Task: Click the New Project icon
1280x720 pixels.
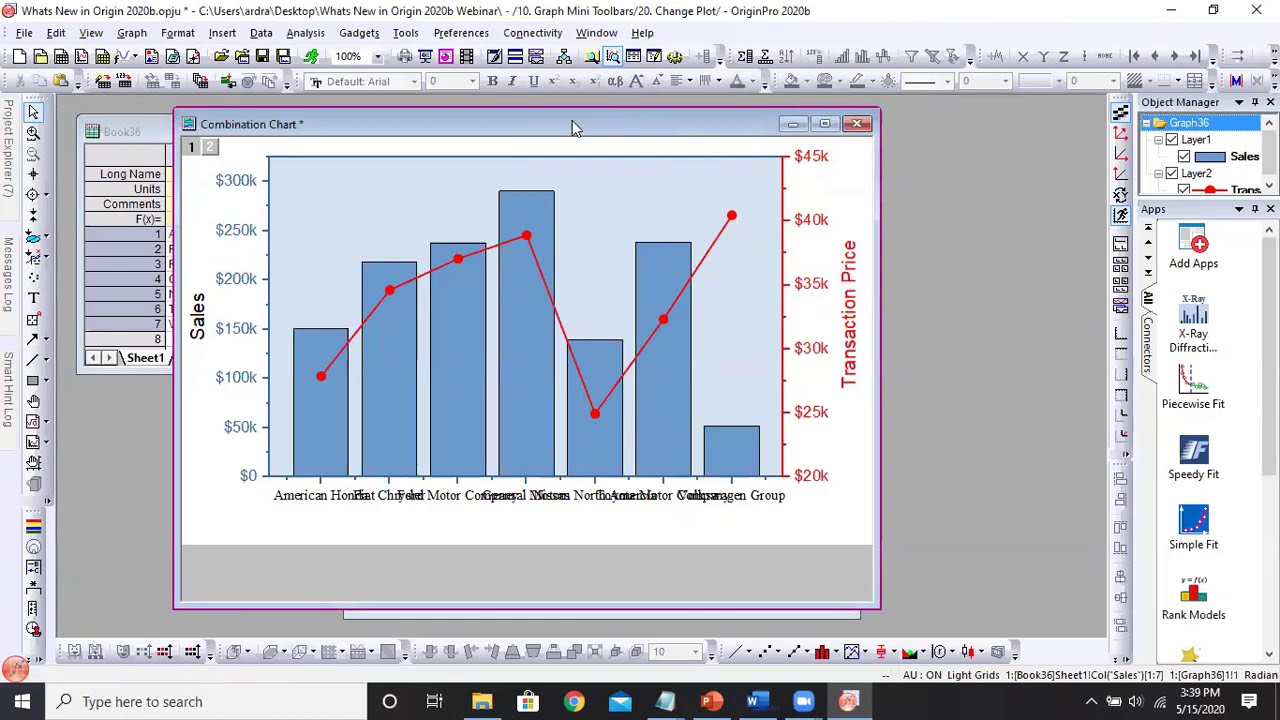Action: pyautogui.click(x=19, y=56)
